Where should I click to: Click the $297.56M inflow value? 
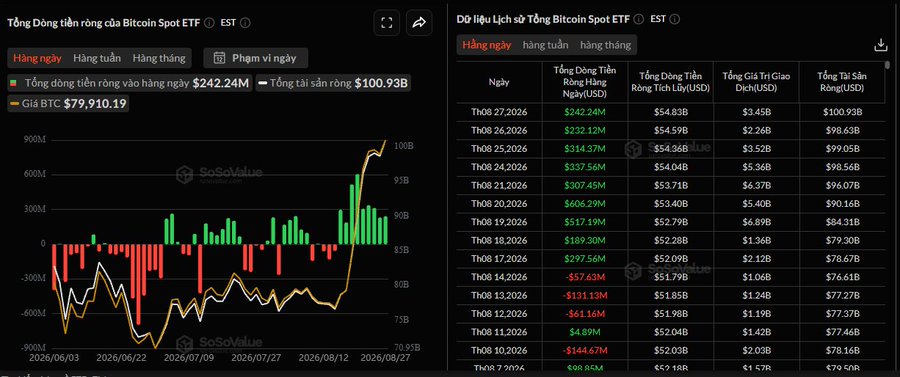[584, 259]
